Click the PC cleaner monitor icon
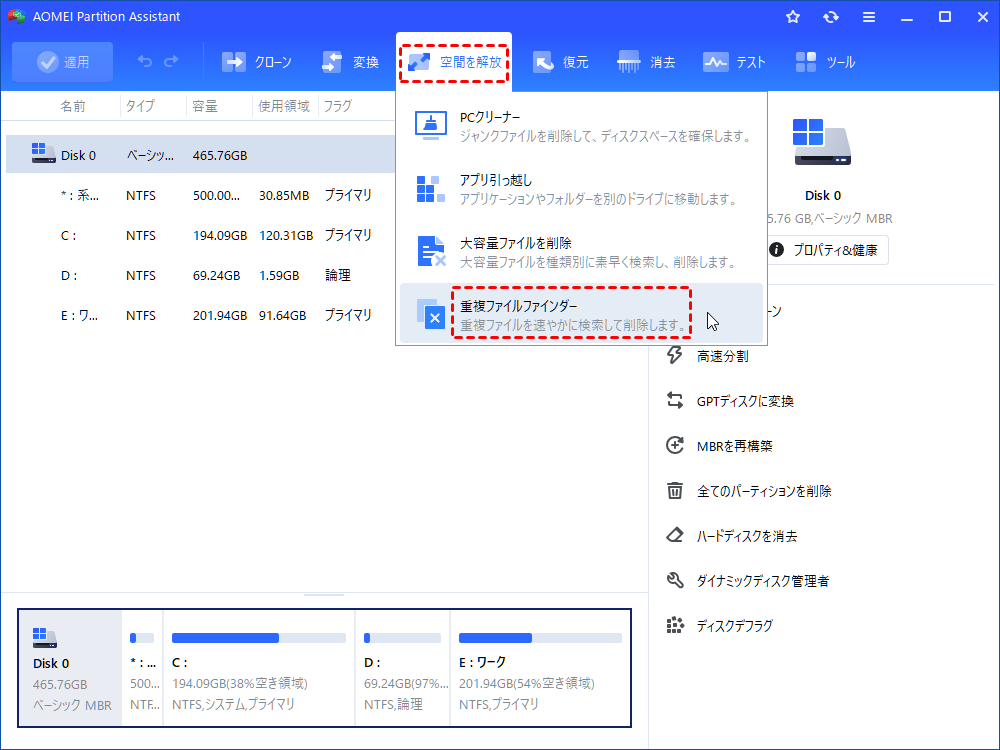The height and width of the screenshot is (750, 1000). coord(430,125)
